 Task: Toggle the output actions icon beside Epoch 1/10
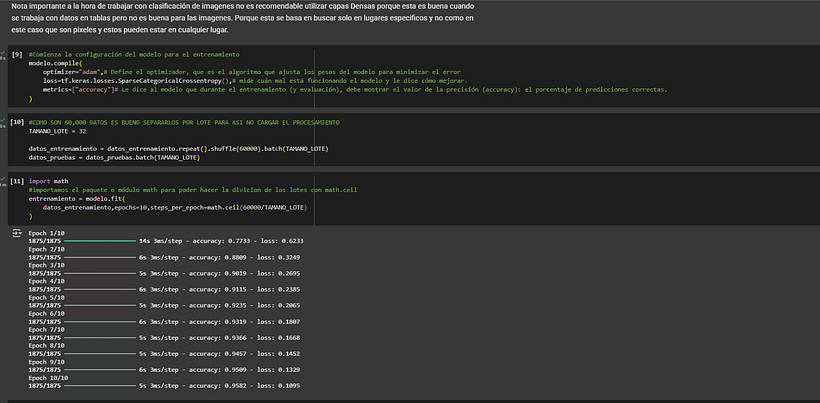(16, 233)
